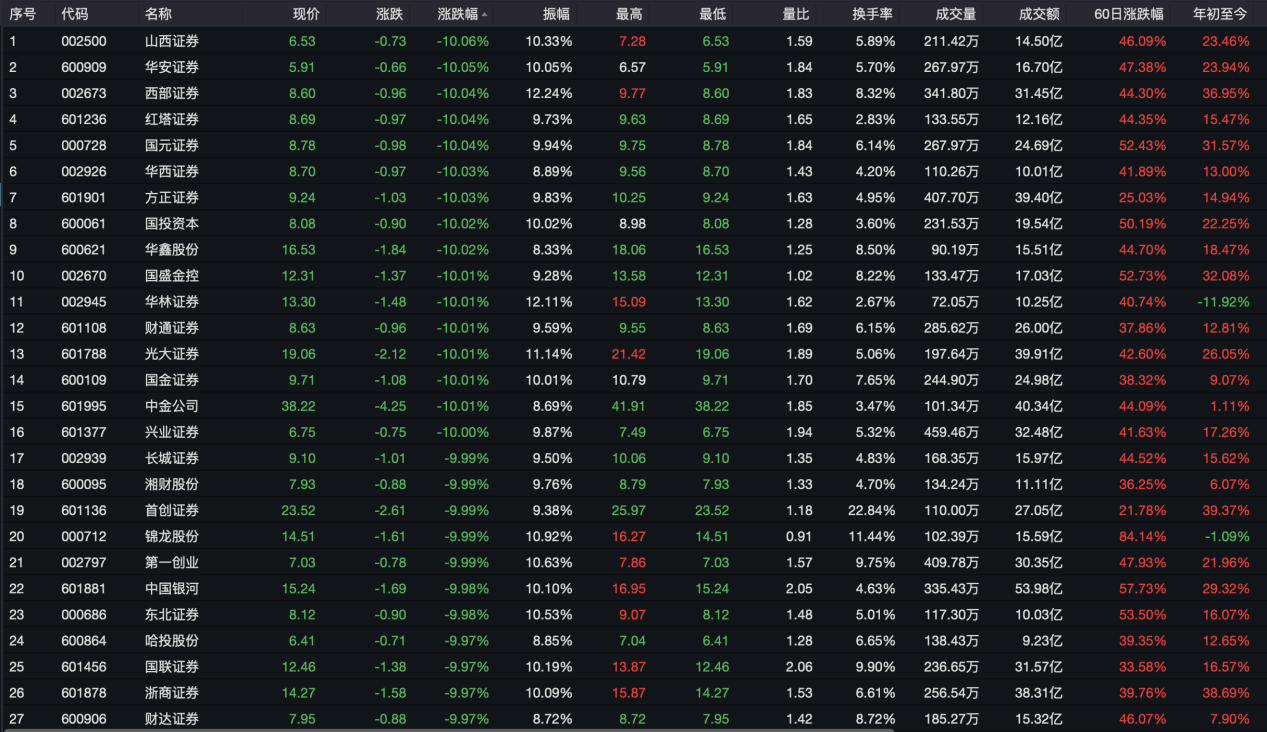This screenshot has width=1267, height=732.
Task: Click the 序号 column header
Action: pyautogui.click(x=22, y=14)
